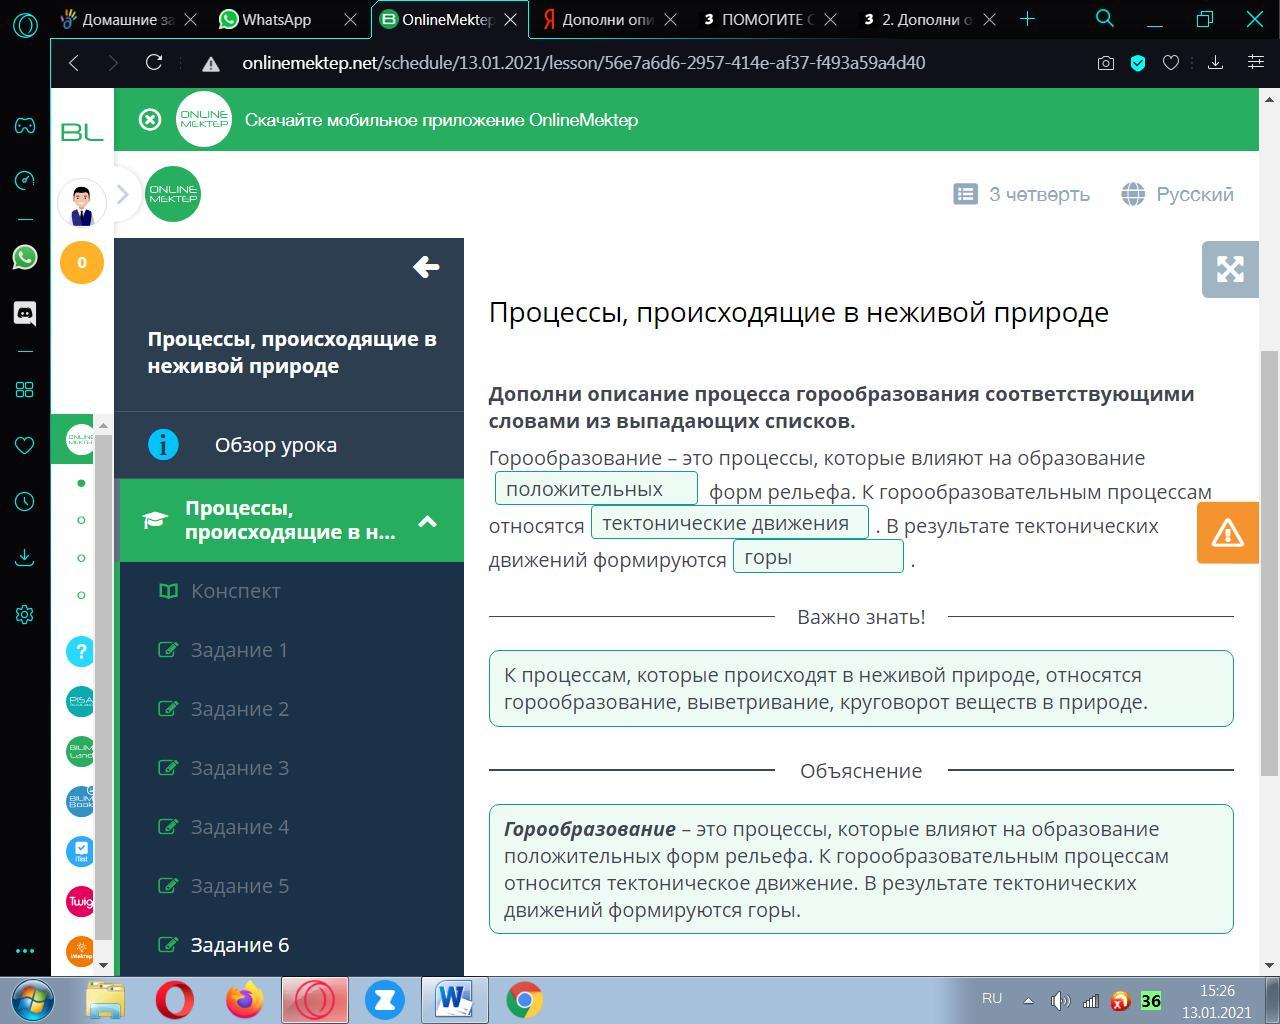Click the page vertical scrollbar thumb
Screen dimensions: 1280x1024
pos(1269,563)
